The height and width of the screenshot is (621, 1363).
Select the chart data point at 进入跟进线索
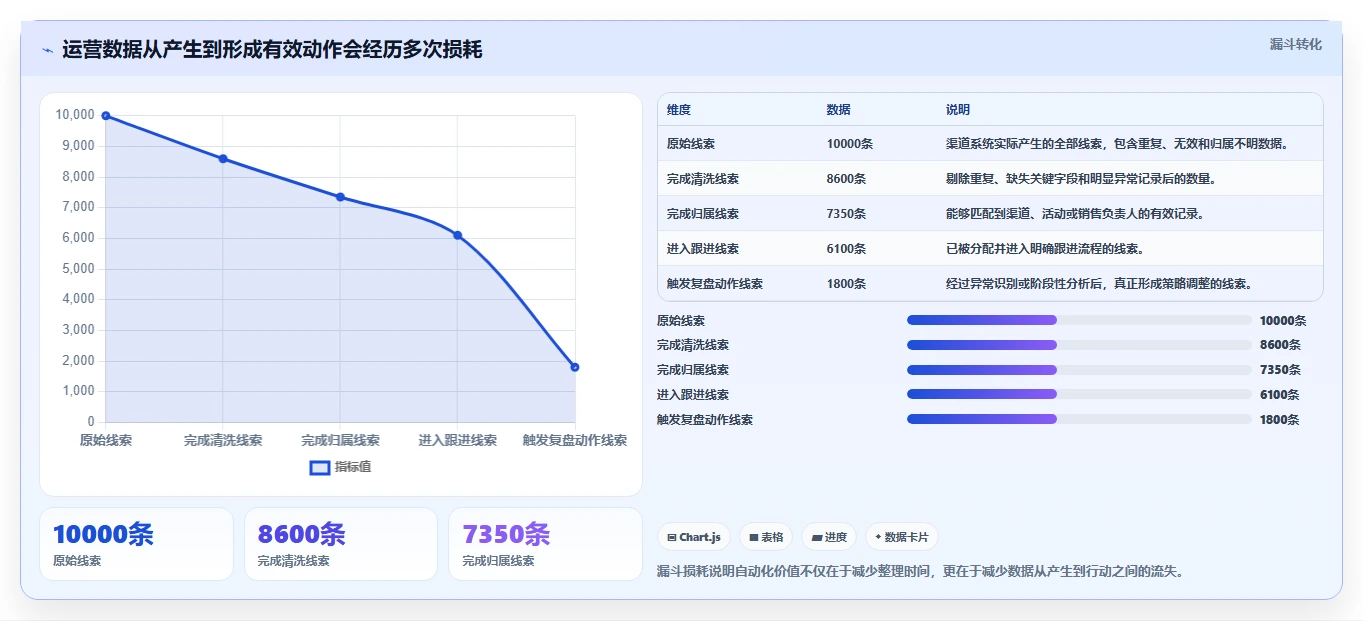457,235
